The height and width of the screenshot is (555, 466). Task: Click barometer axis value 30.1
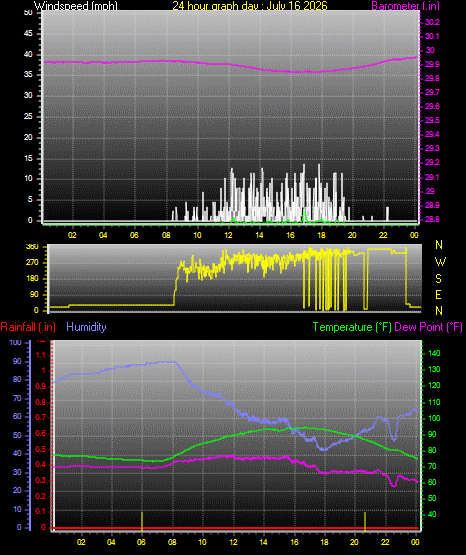point(432,36)
